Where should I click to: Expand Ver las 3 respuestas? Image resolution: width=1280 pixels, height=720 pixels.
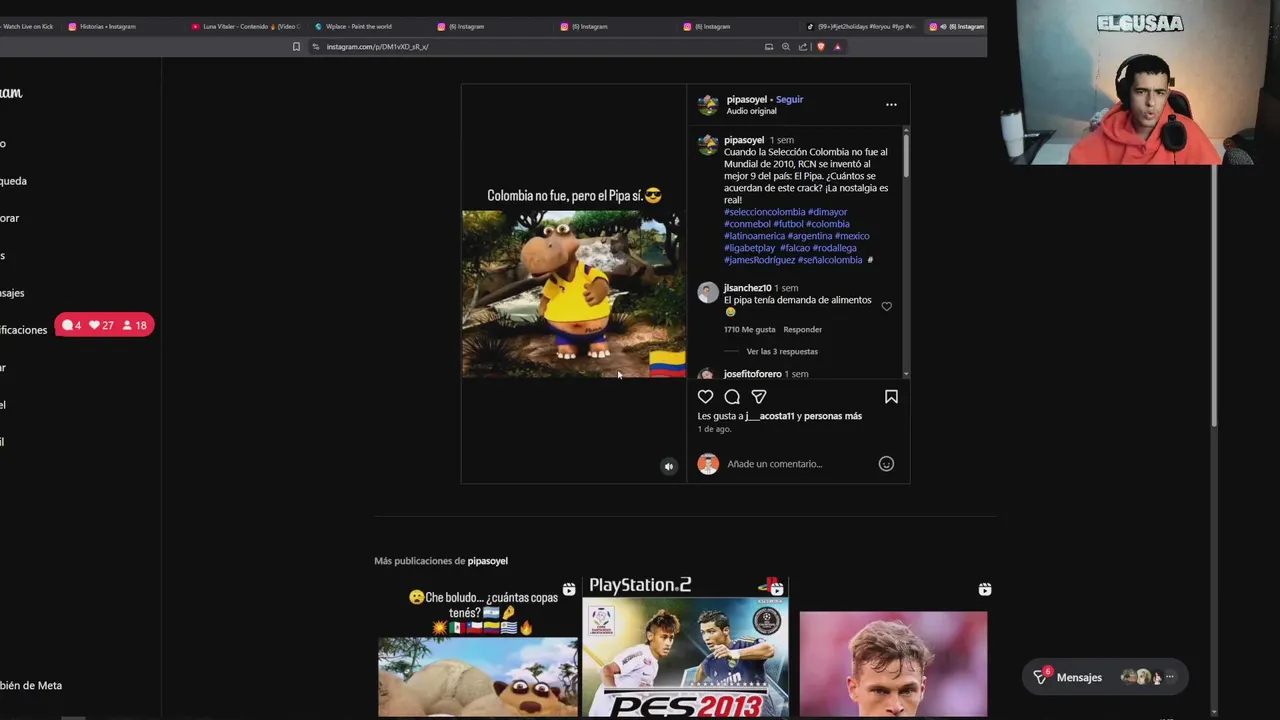click(782, 351)
